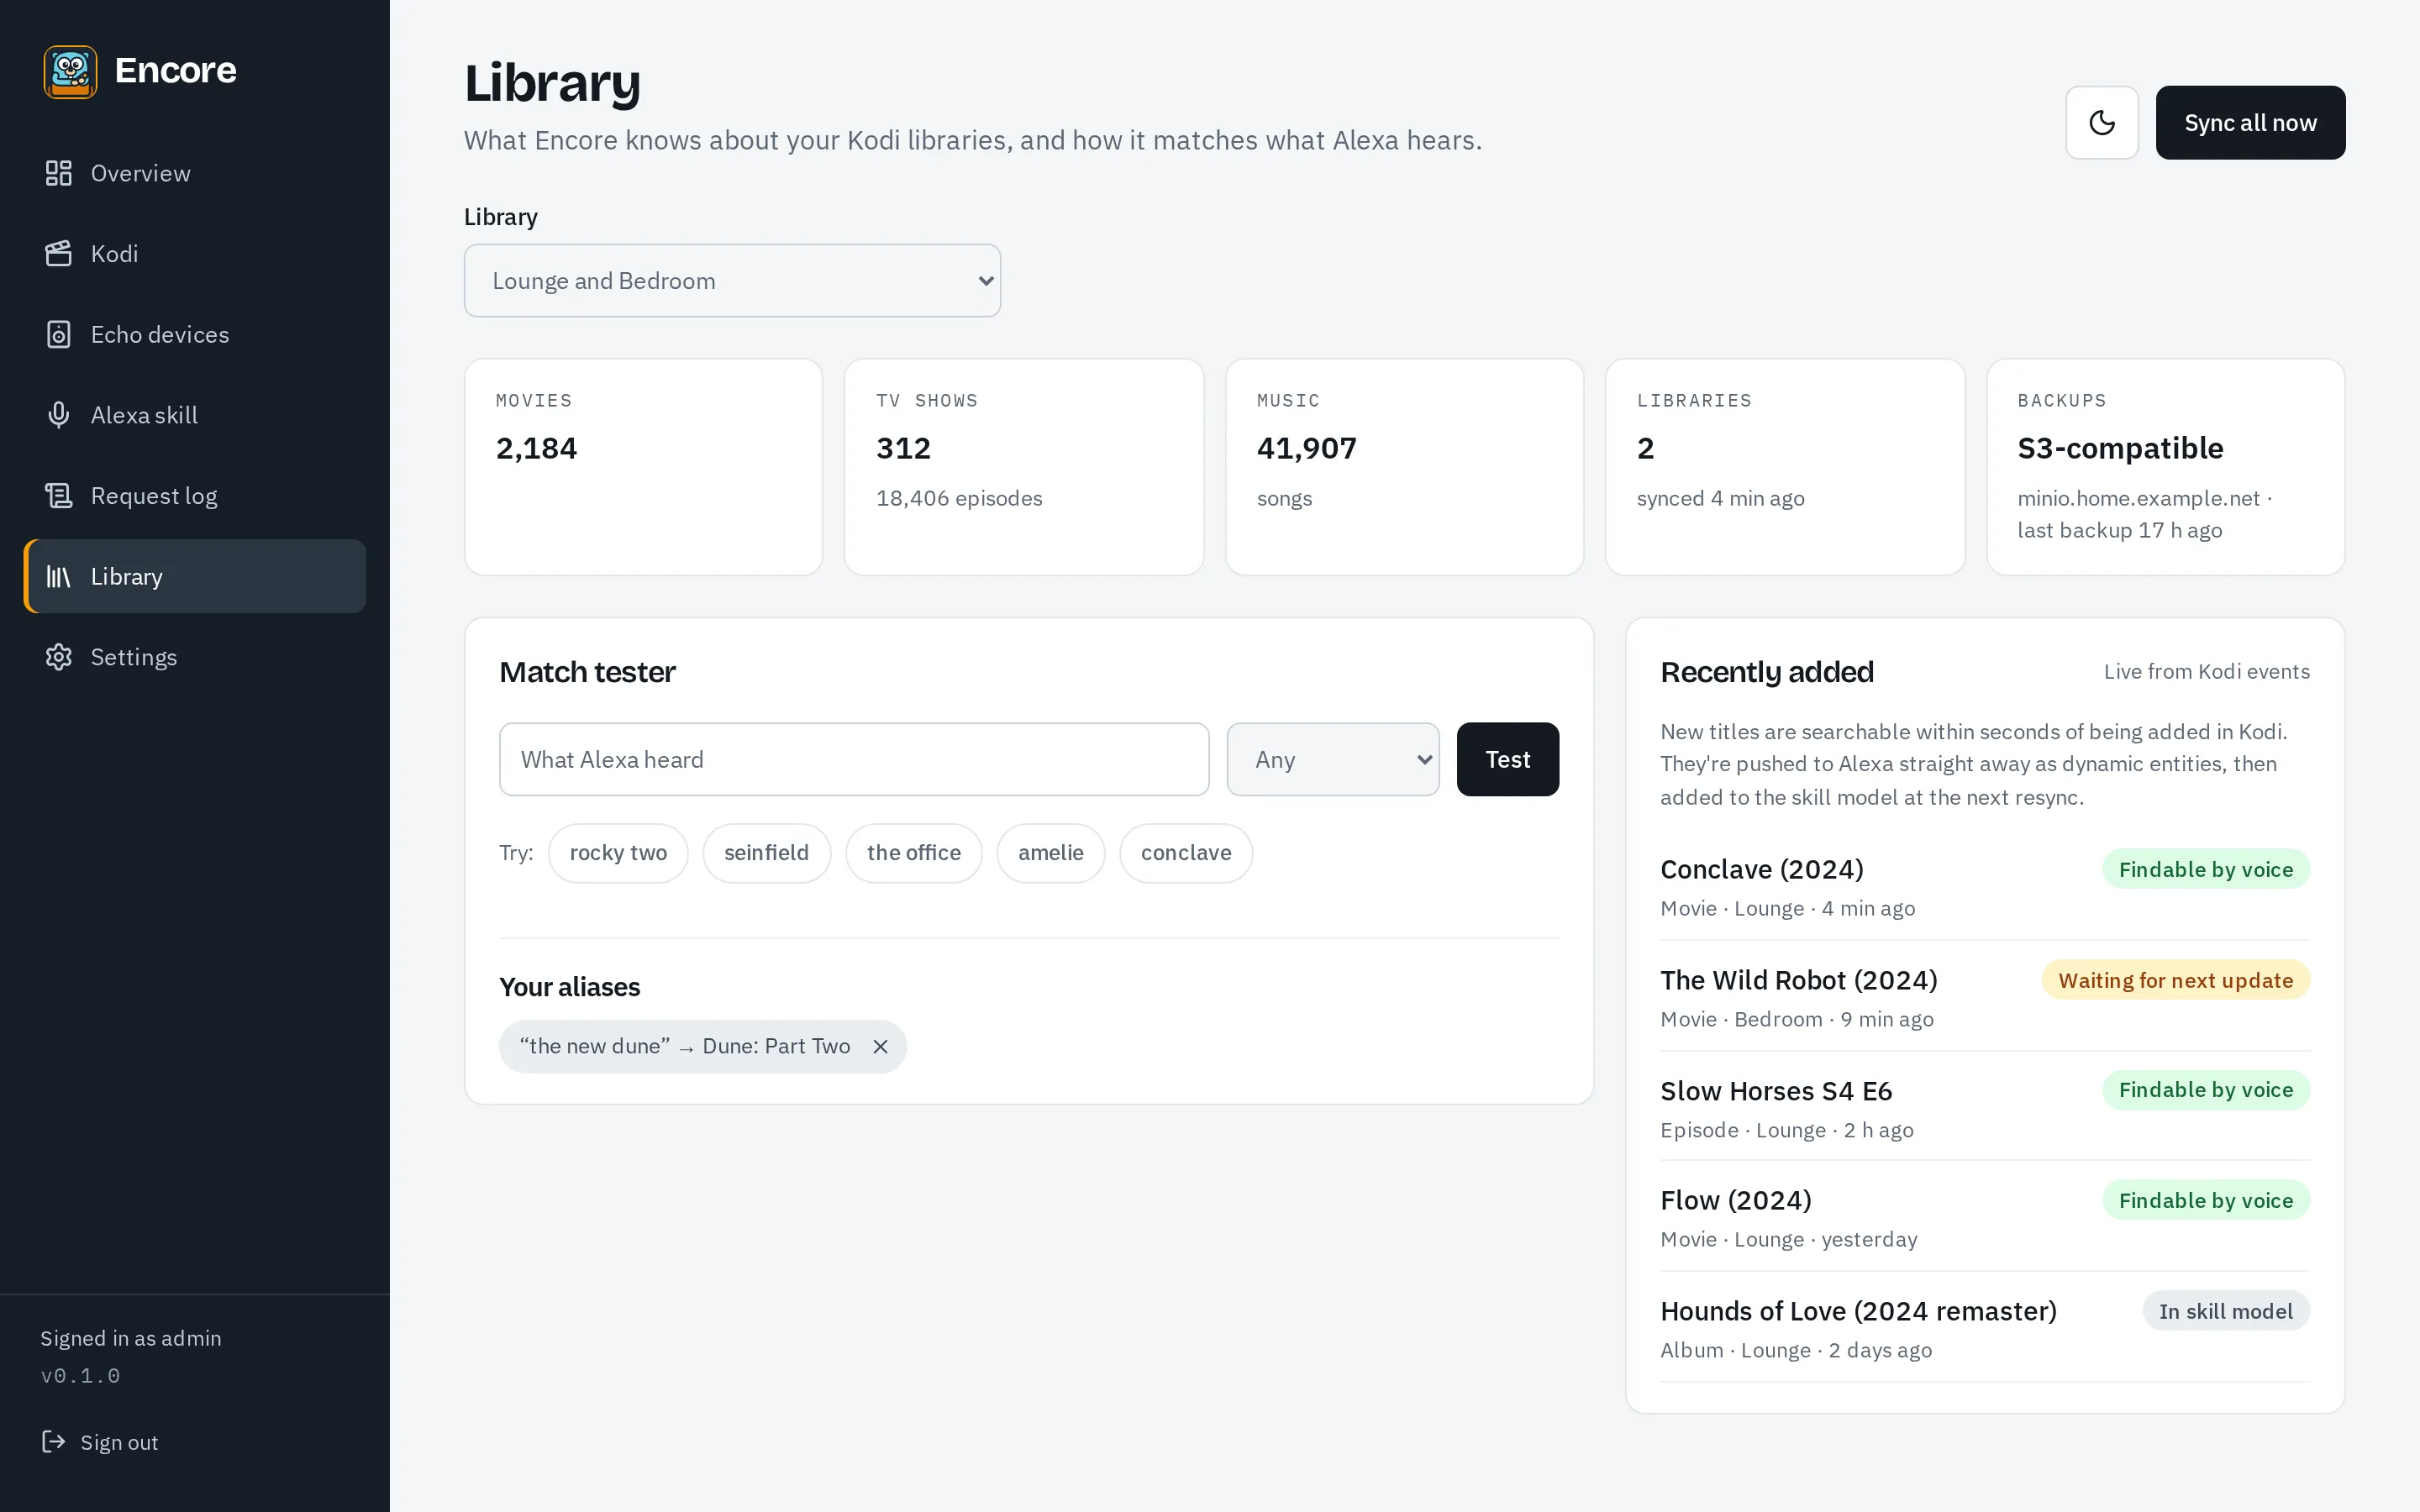Image resolution: width=2420 pixels, height=1512 pixels.
Task: Open the Kodi section
Action: click(195, 254)
